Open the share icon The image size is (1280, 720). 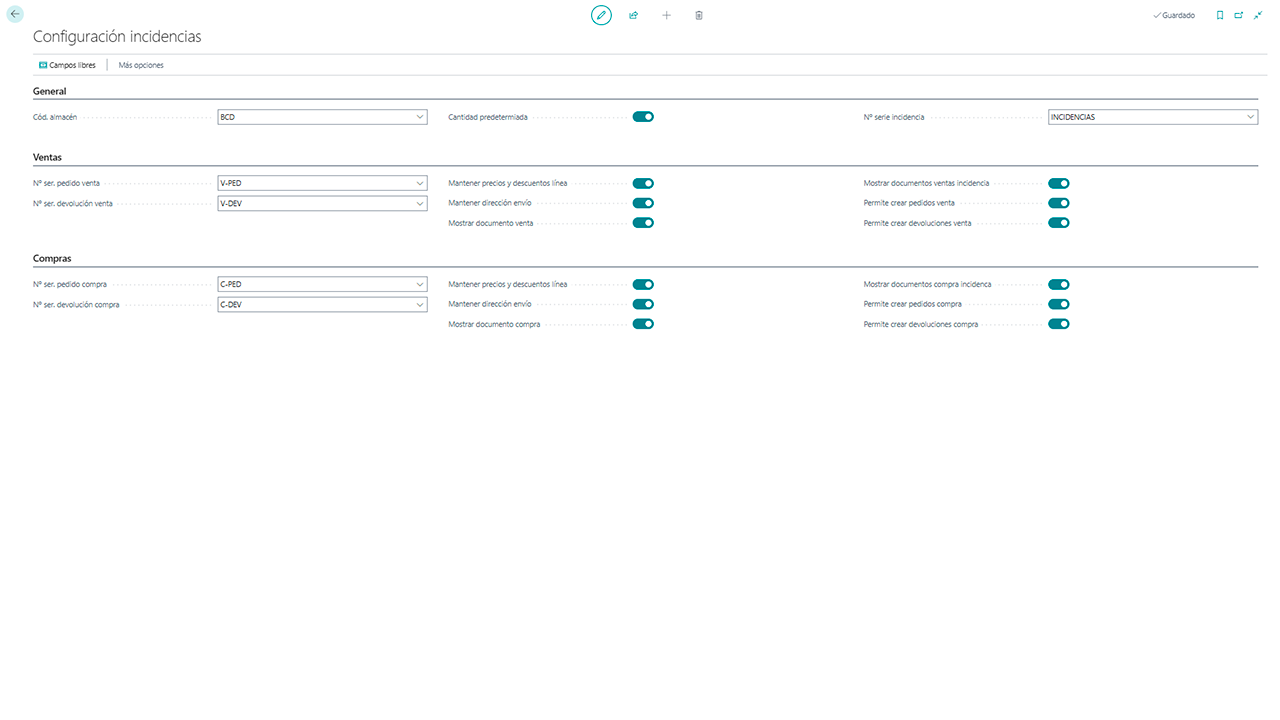(634, 15)
